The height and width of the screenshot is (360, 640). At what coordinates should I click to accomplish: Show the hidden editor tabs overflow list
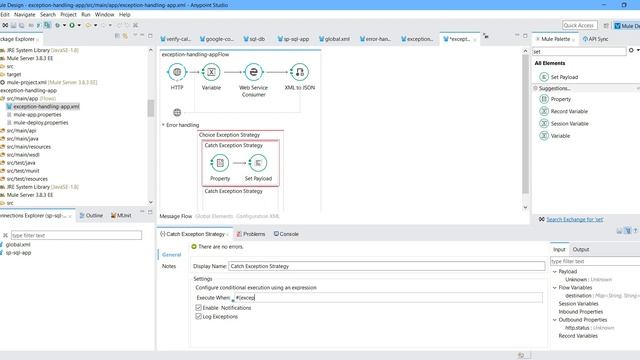tap(486, 36)
